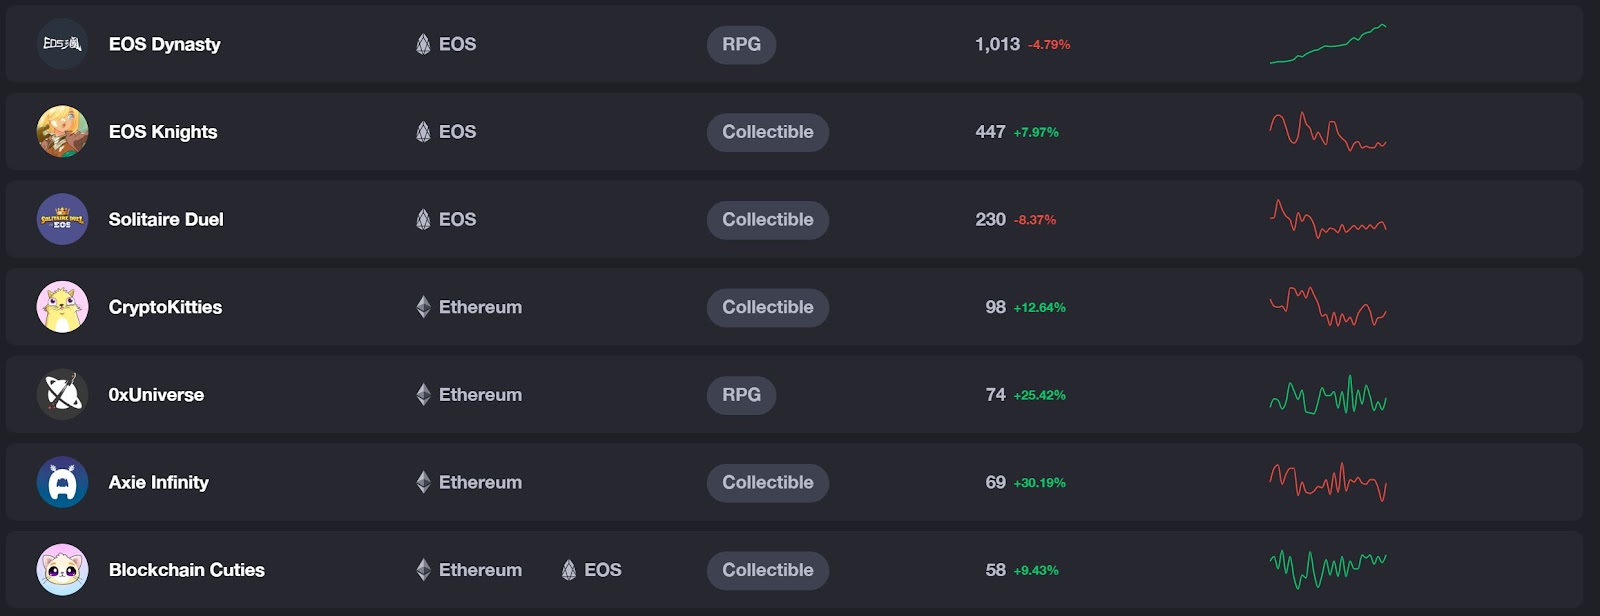Click the EOS Dynasty green trend chart
The image size is (1600, 616).
click(x=1327, y=45)
